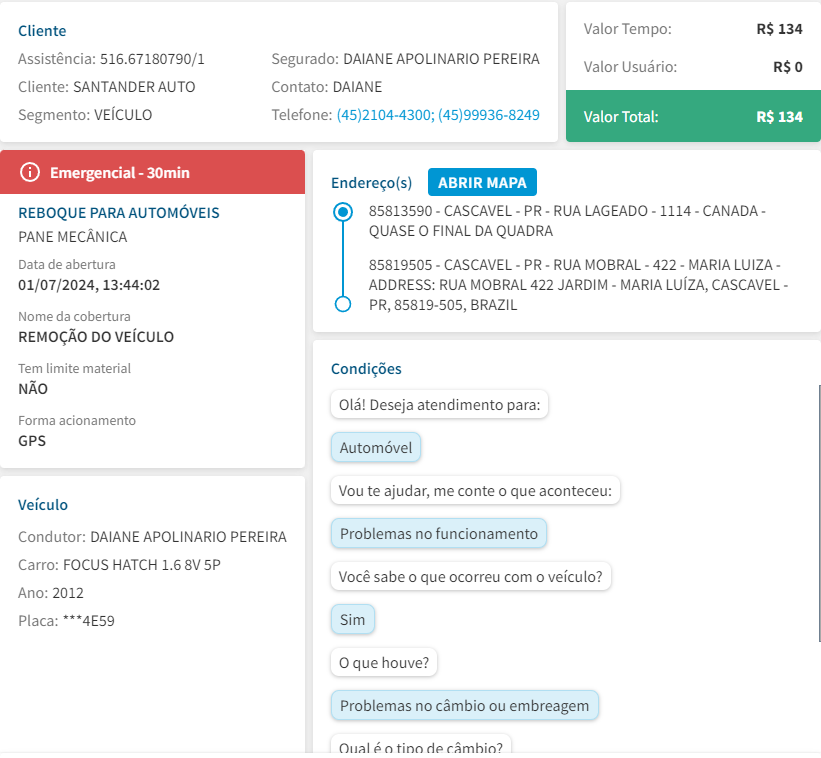Select Problemas no câmbio ou embreagem answer
The height and width of the screenshot is (758, 821).
click(464, 705)
